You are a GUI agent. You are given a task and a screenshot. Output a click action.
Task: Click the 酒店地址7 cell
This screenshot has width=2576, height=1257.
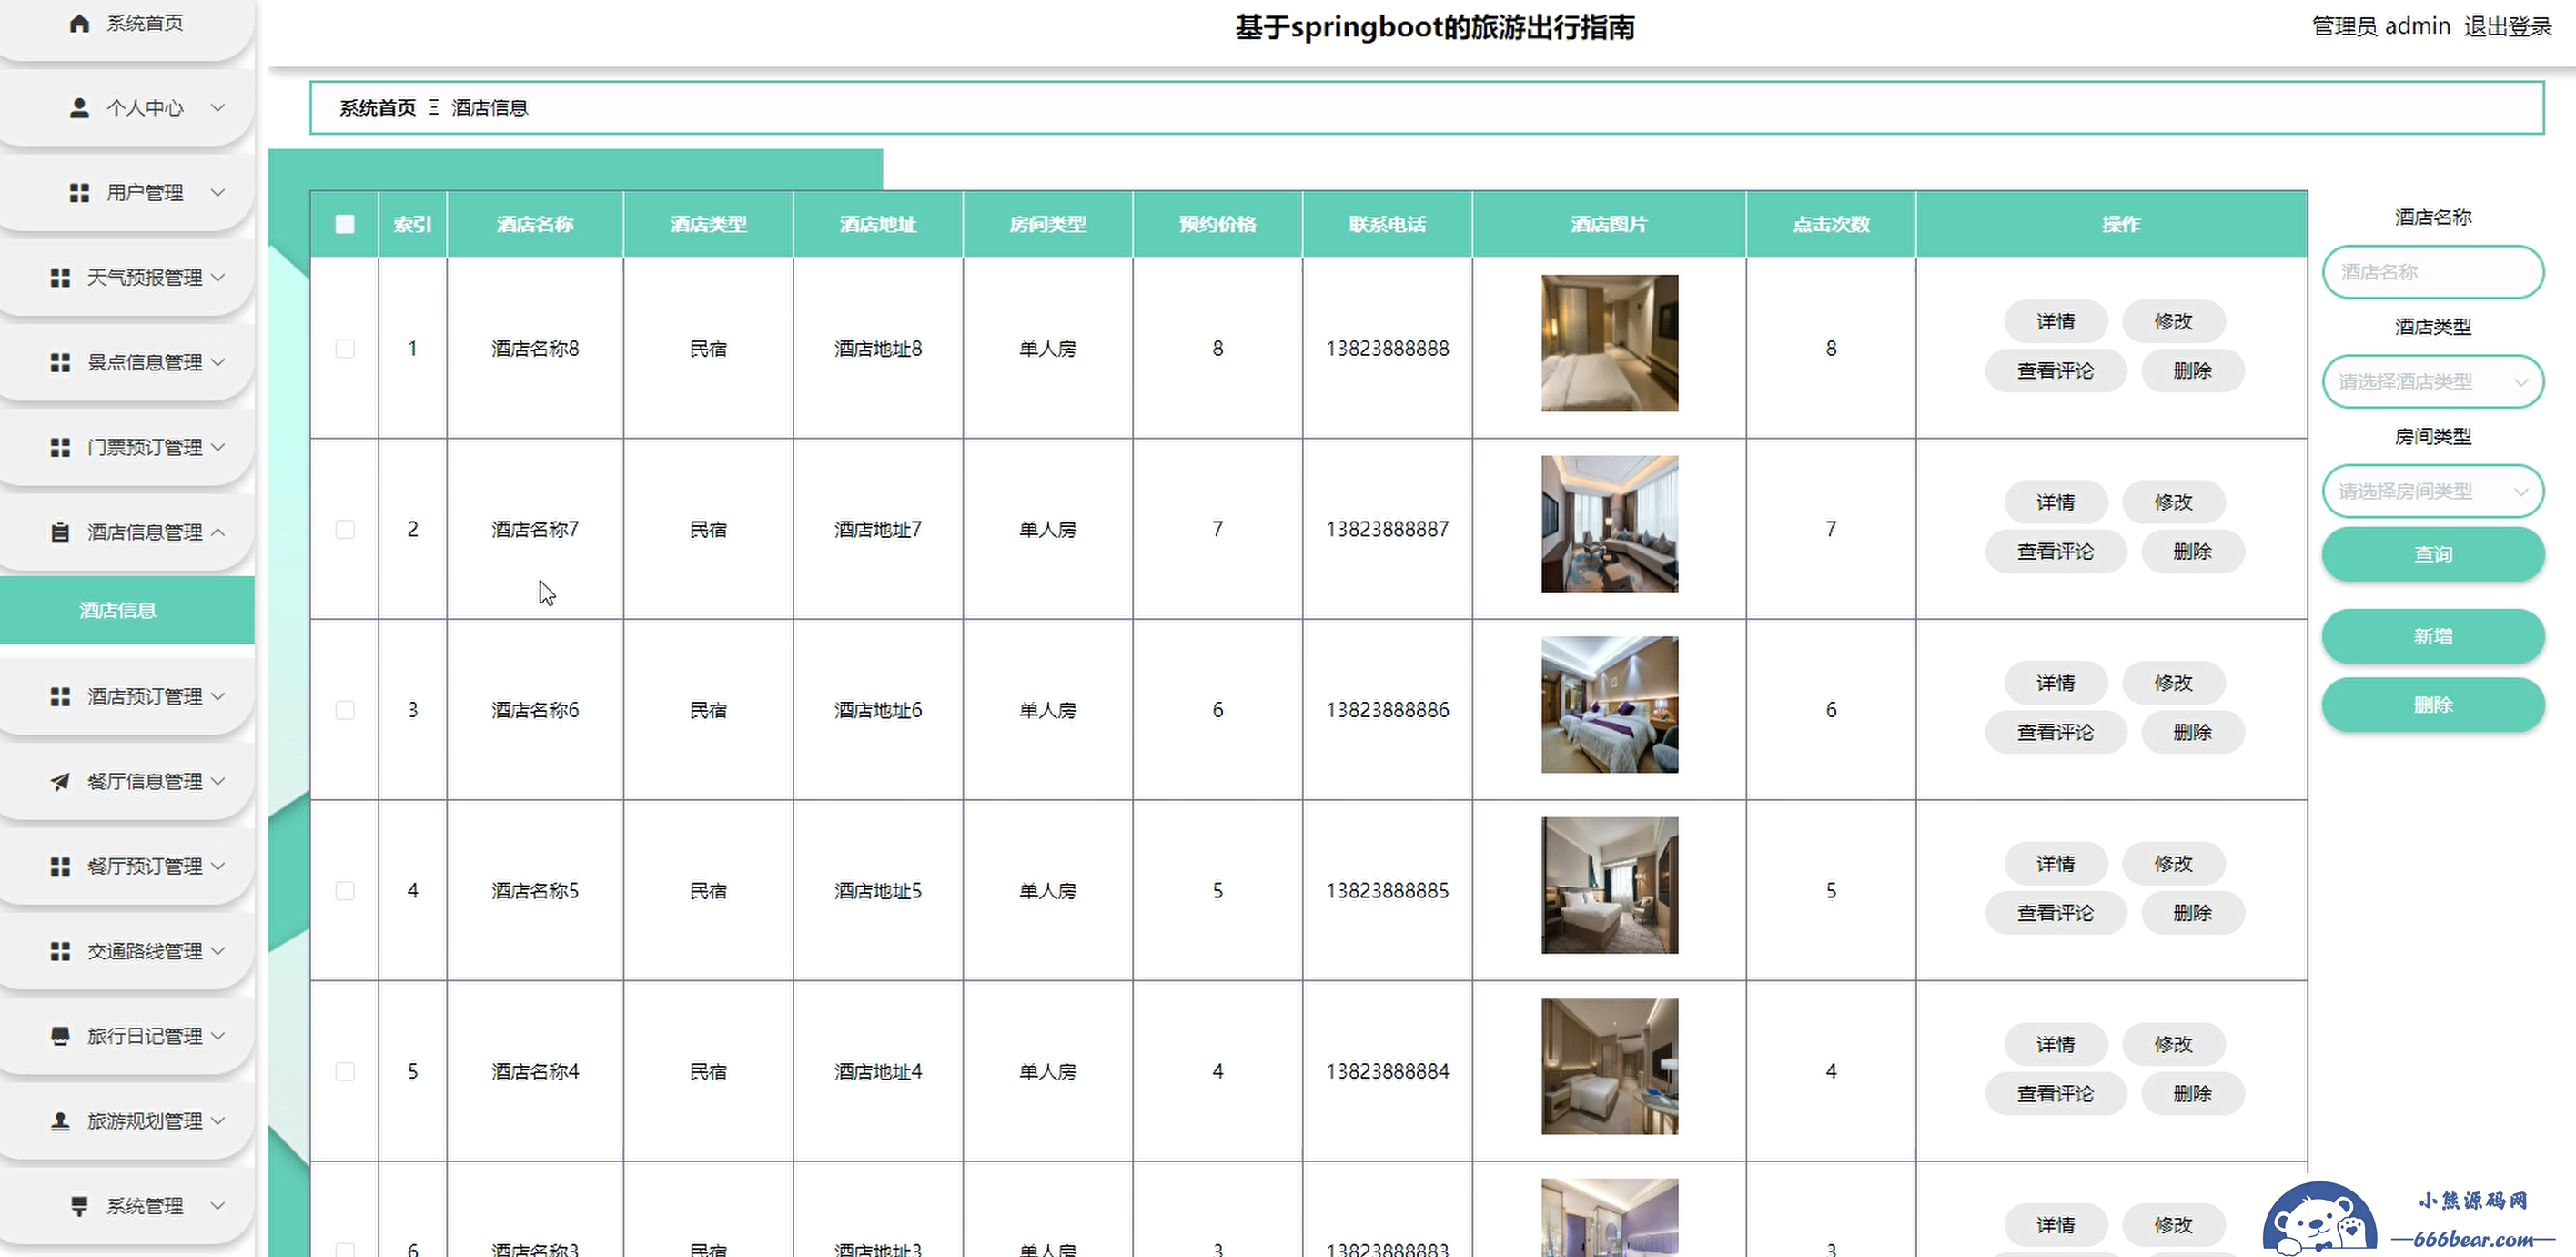click(x=879, y=529)
